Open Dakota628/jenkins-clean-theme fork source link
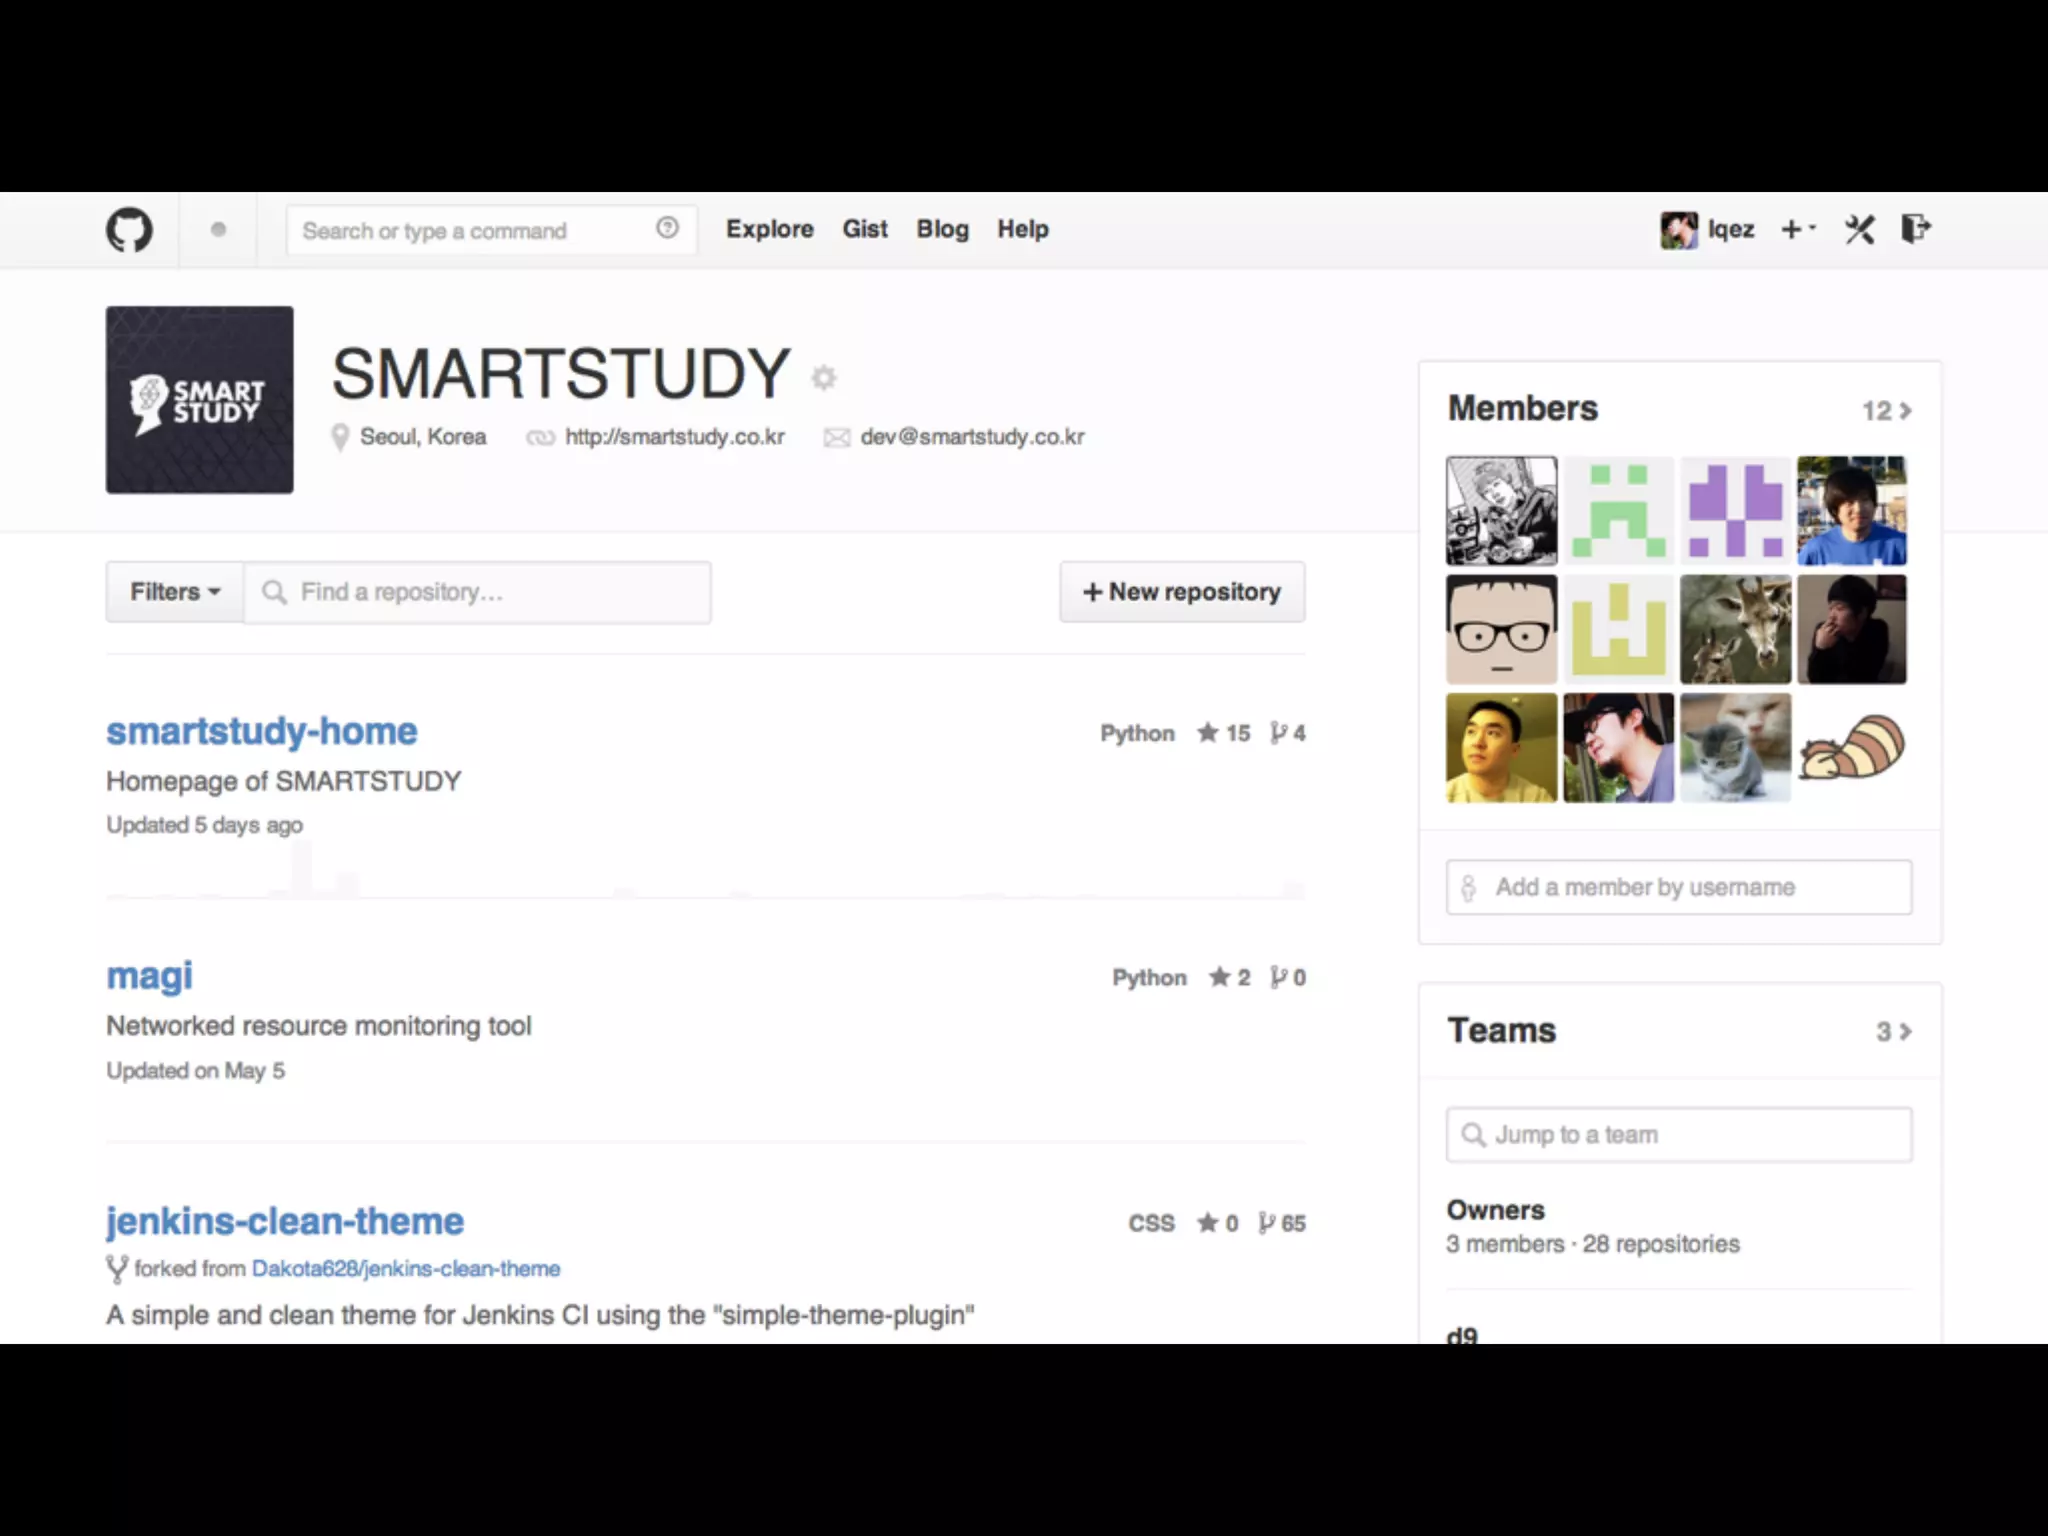 pyautogui.click(x=406, y=1269)
